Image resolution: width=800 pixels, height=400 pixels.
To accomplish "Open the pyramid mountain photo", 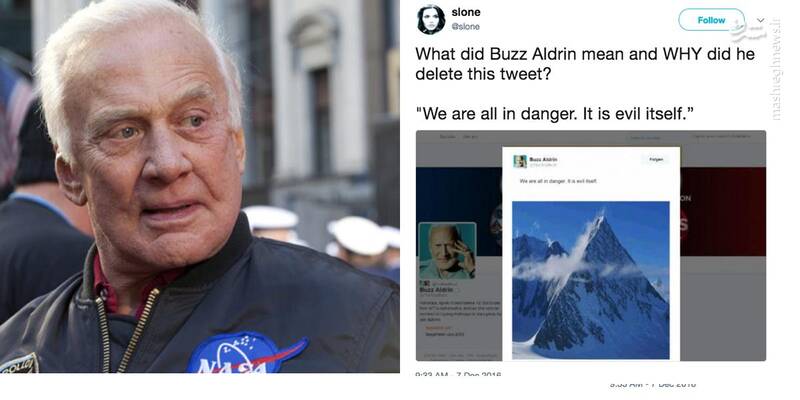I will click(x=590, y=280).
